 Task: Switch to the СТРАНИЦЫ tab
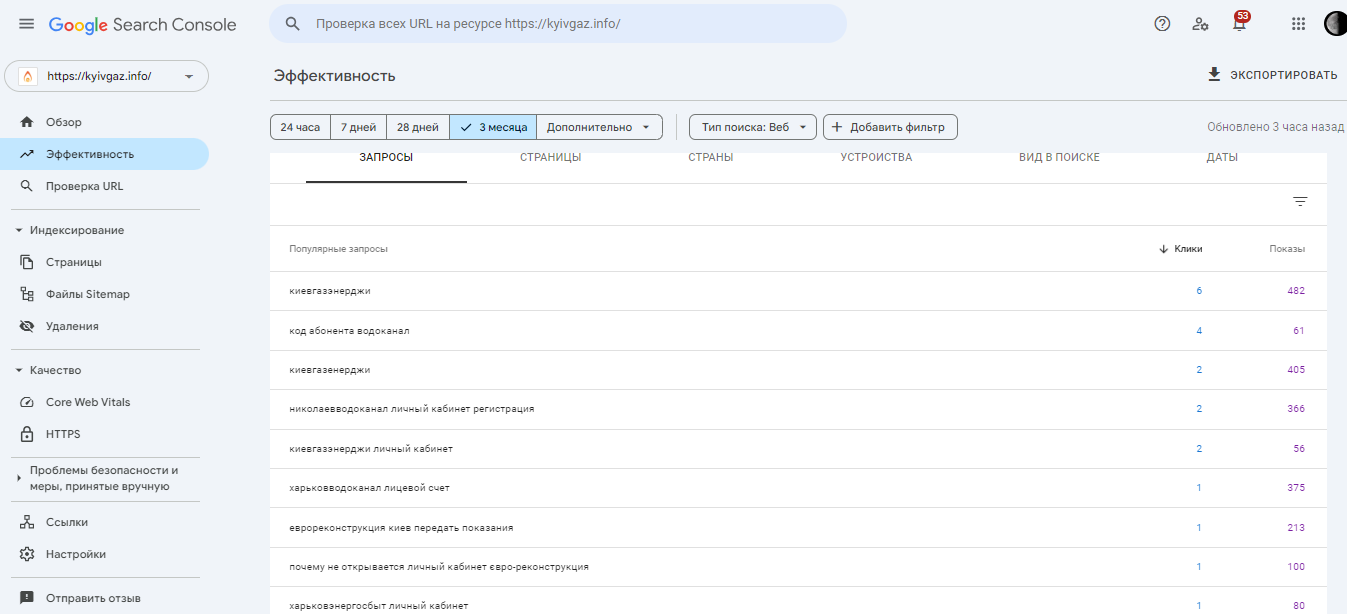pos(550,158)
